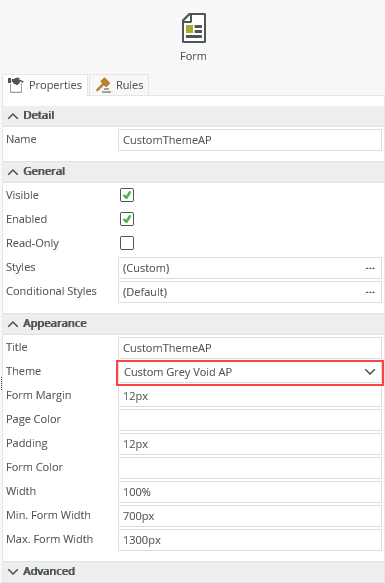The height and width of the screenshot is (583, 385).
Task: Click the Form Color field
Action: (x=250, y=468)
